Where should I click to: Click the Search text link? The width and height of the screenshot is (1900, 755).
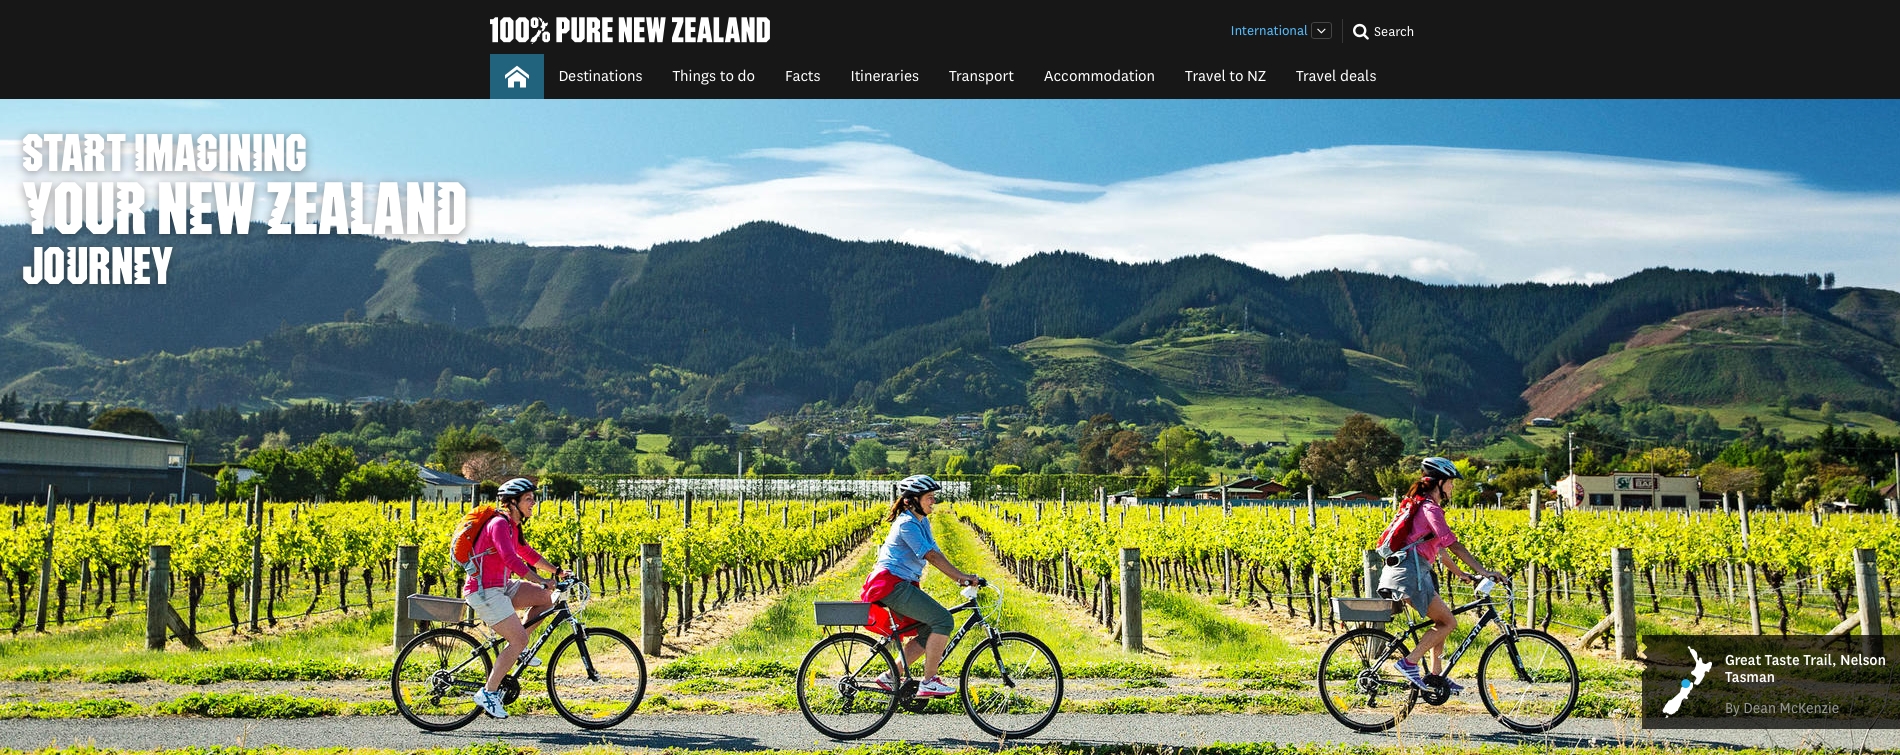tap(1393, 32)
